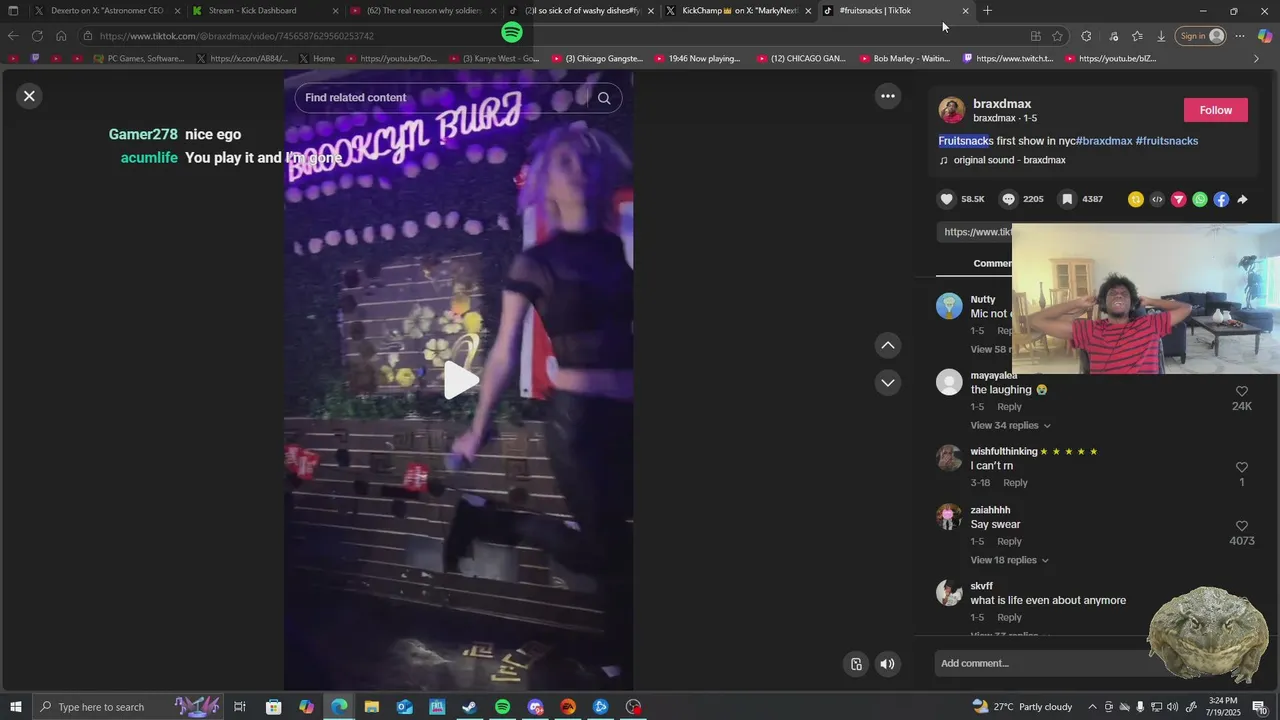
Task: Get the embed code via the code icon
Action: point(1157,200)
